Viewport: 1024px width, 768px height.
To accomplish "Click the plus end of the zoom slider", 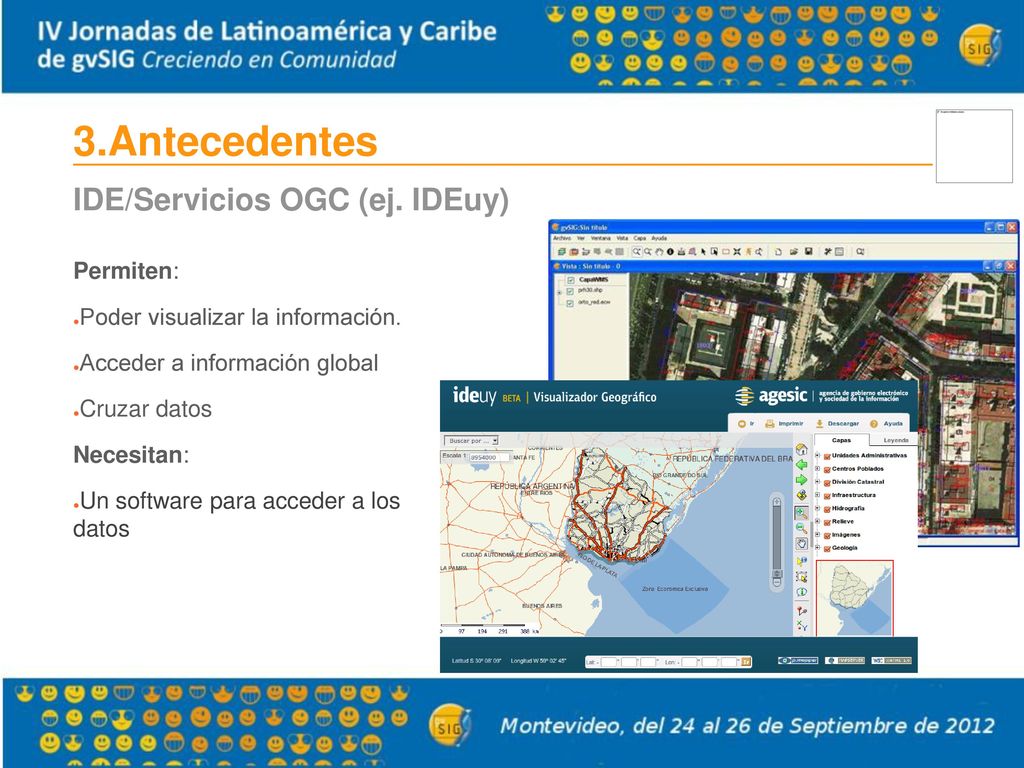I will click(776, 502).
